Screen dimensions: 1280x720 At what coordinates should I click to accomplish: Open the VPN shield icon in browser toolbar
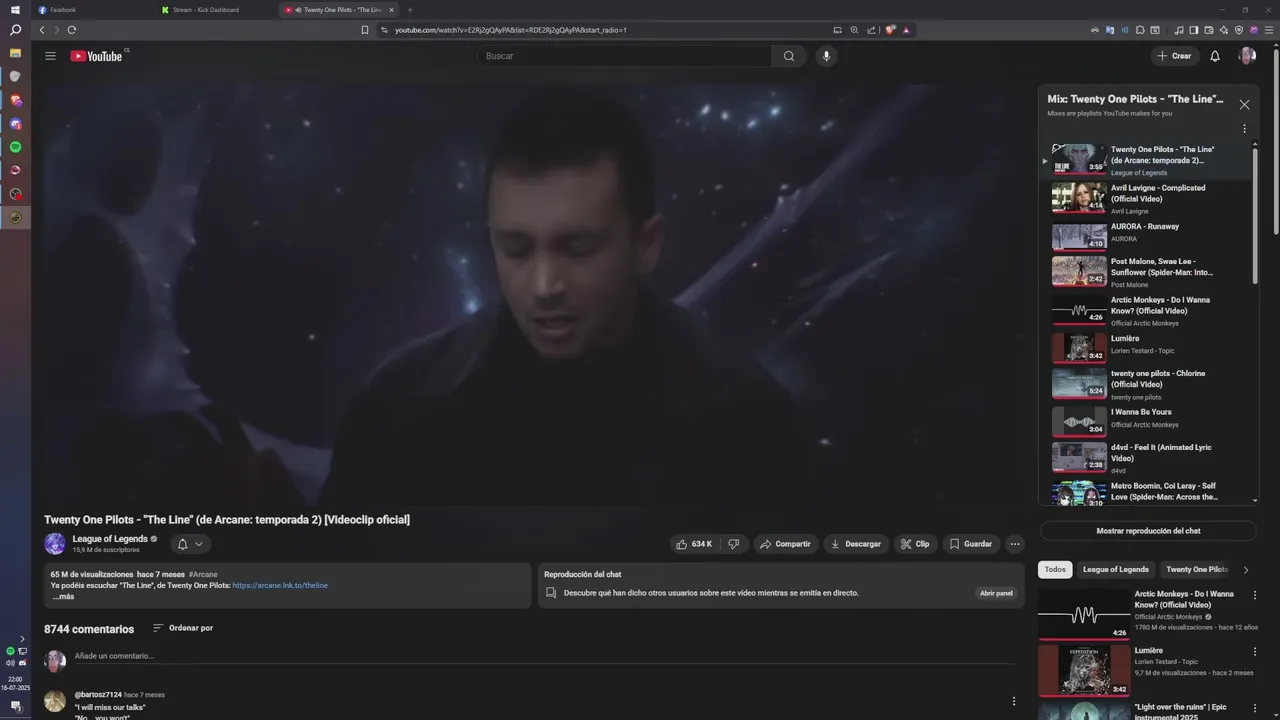(1239, 30)
